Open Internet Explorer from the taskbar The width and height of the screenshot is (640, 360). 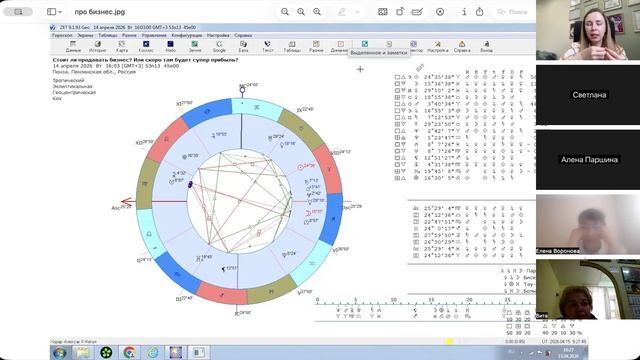pos(153,352)
